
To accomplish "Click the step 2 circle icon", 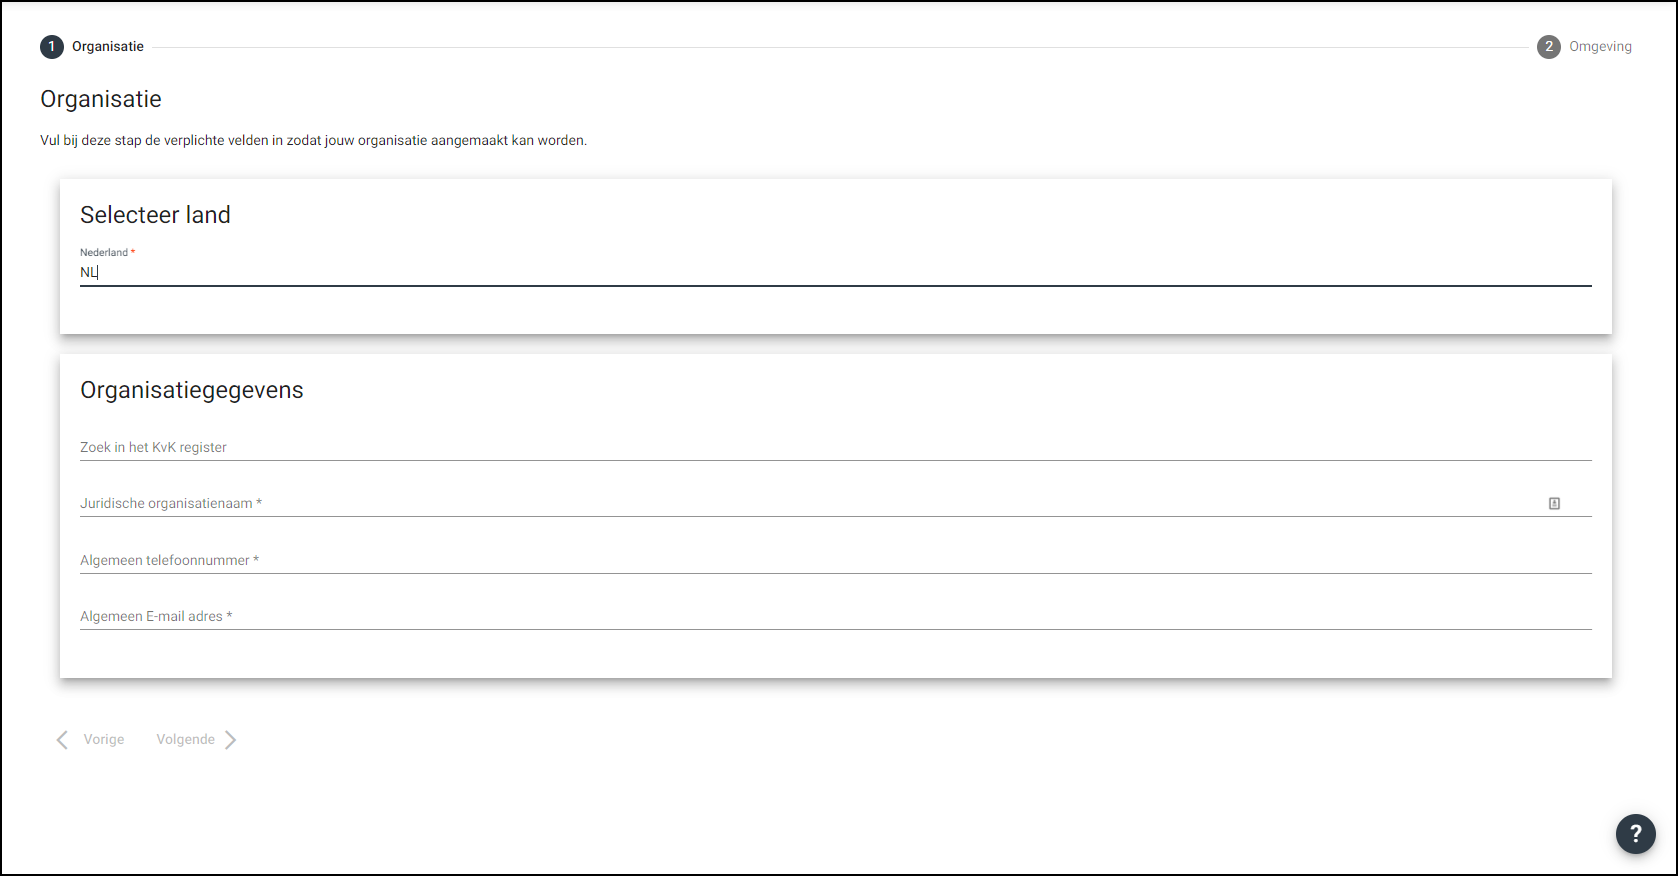I will pyautogui.click(x=1548, y=47).
